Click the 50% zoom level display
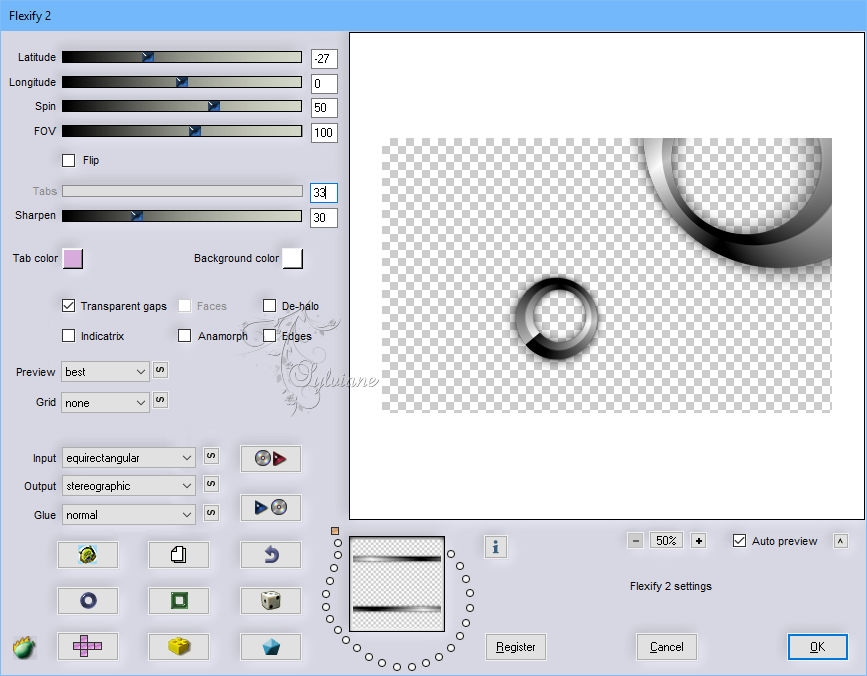The image size is (867, 676). pos(666,541)
